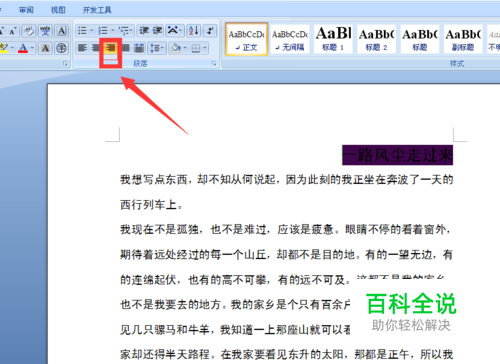
Task: Open the font color dropdown arrow
Action: (x=32, y=48)
